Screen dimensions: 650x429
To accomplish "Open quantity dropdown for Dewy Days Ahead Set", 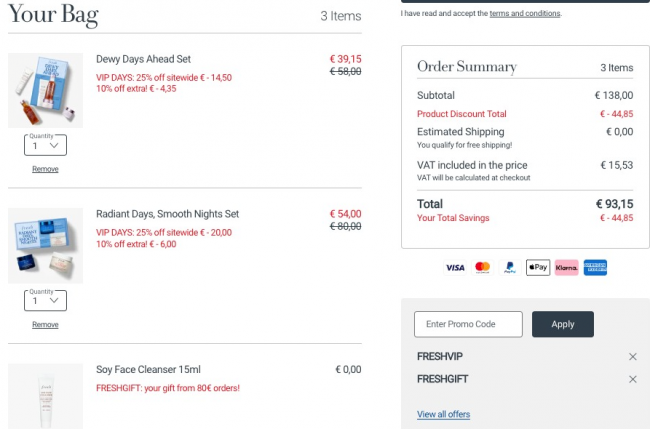I will pos(46,145).
